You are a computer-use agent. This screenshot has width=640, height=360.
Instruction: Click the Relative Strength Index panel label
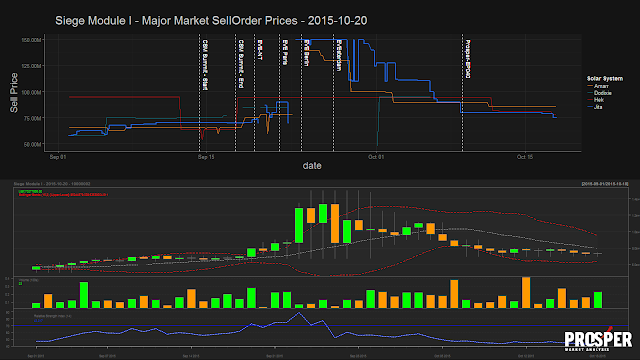click(53, 316)
